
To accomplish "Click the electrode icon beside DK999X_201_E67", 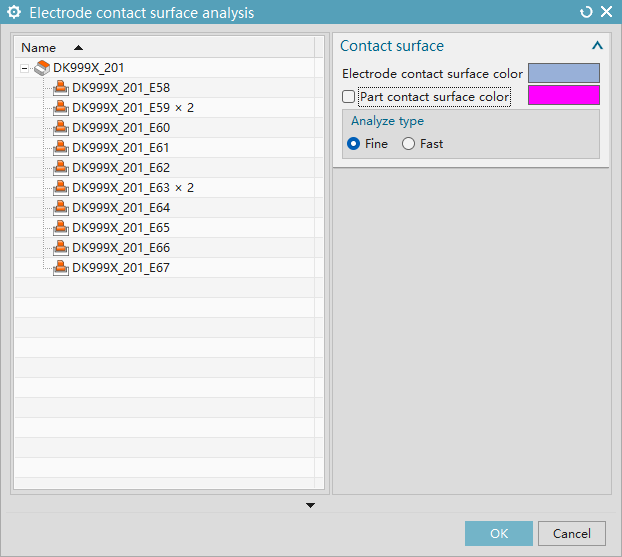I will click(61, 268).
